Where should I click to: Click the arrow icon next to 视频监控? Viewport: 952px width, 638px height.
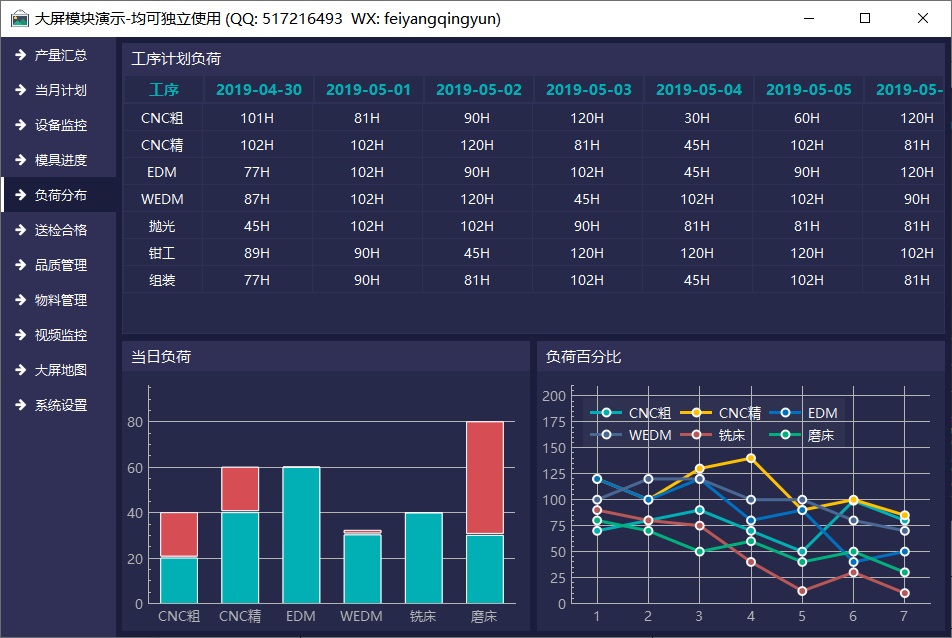[20, 335]
